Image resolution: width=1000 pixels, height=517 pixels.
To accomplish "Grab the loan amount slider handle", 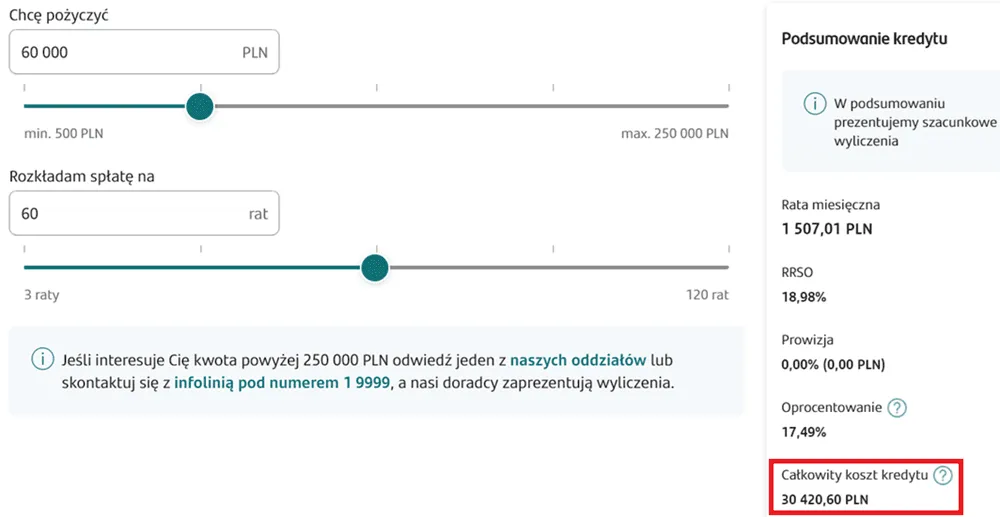I will [200, 106].
